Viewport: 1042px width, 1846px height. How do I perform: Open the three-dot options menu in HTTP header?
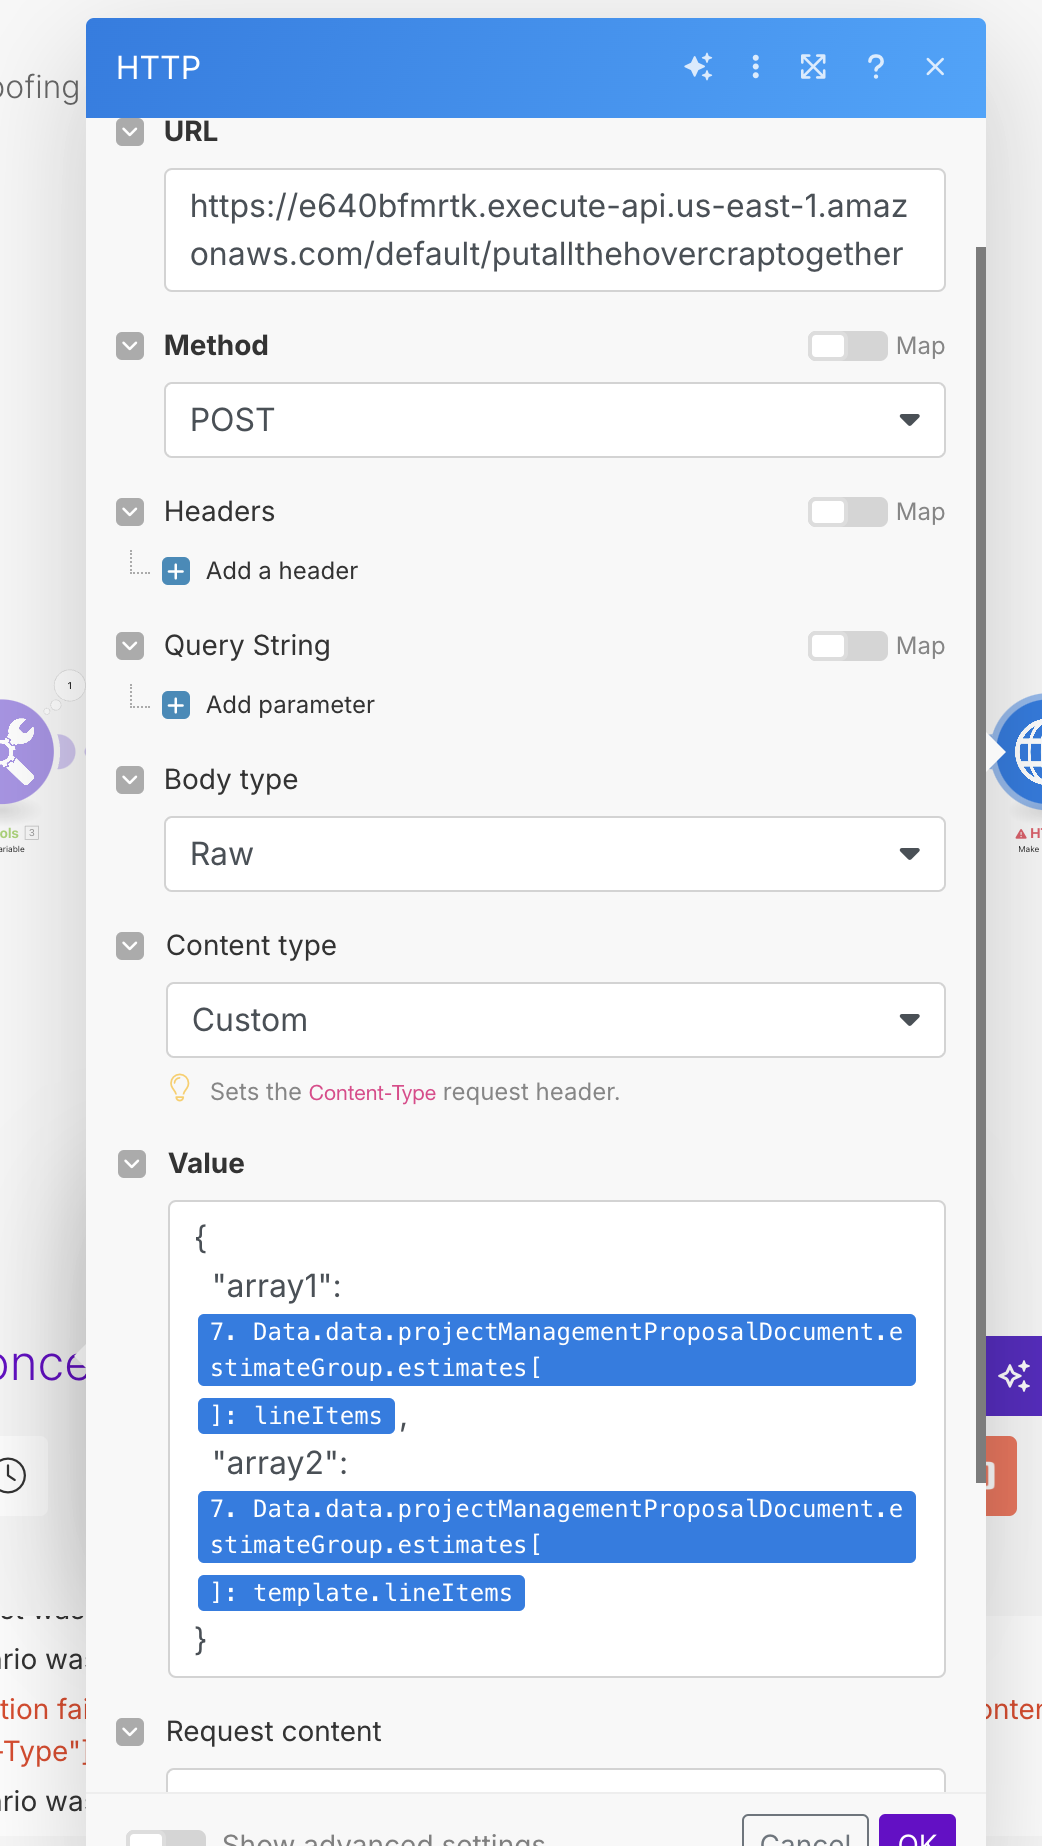(x=755, y=67)
